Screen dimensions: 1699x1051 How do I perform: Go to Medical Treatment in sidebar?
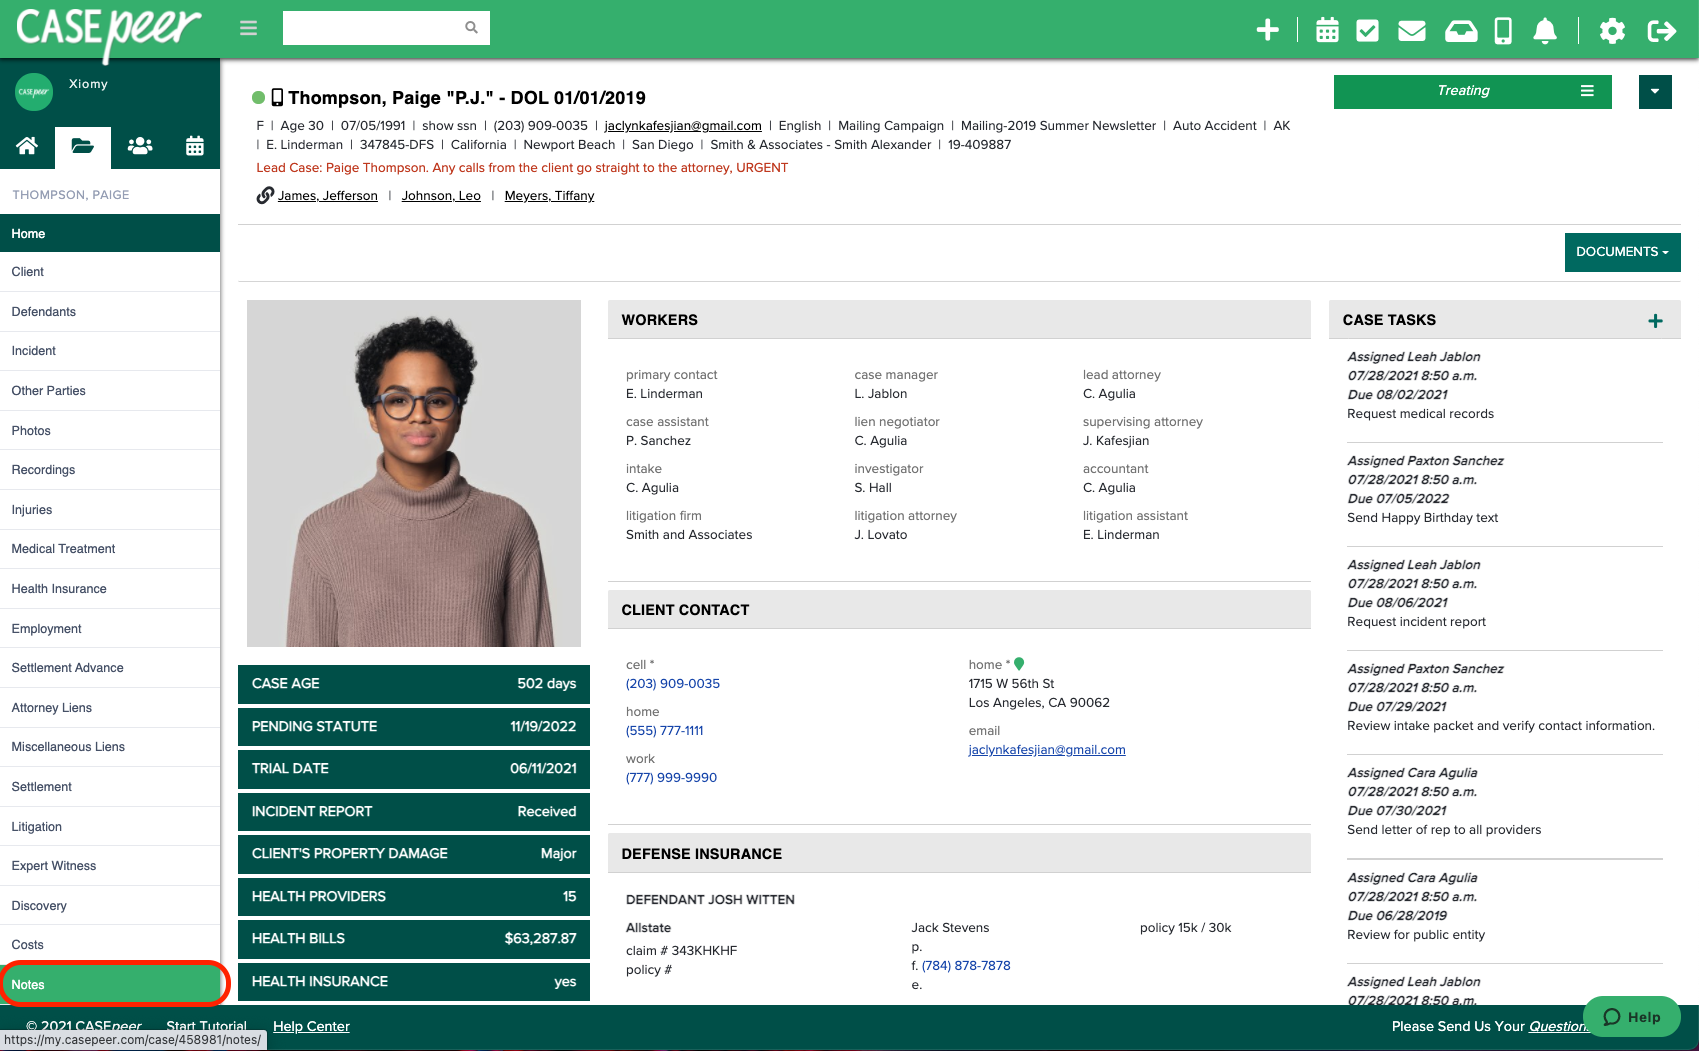click(x=62, y=549)
